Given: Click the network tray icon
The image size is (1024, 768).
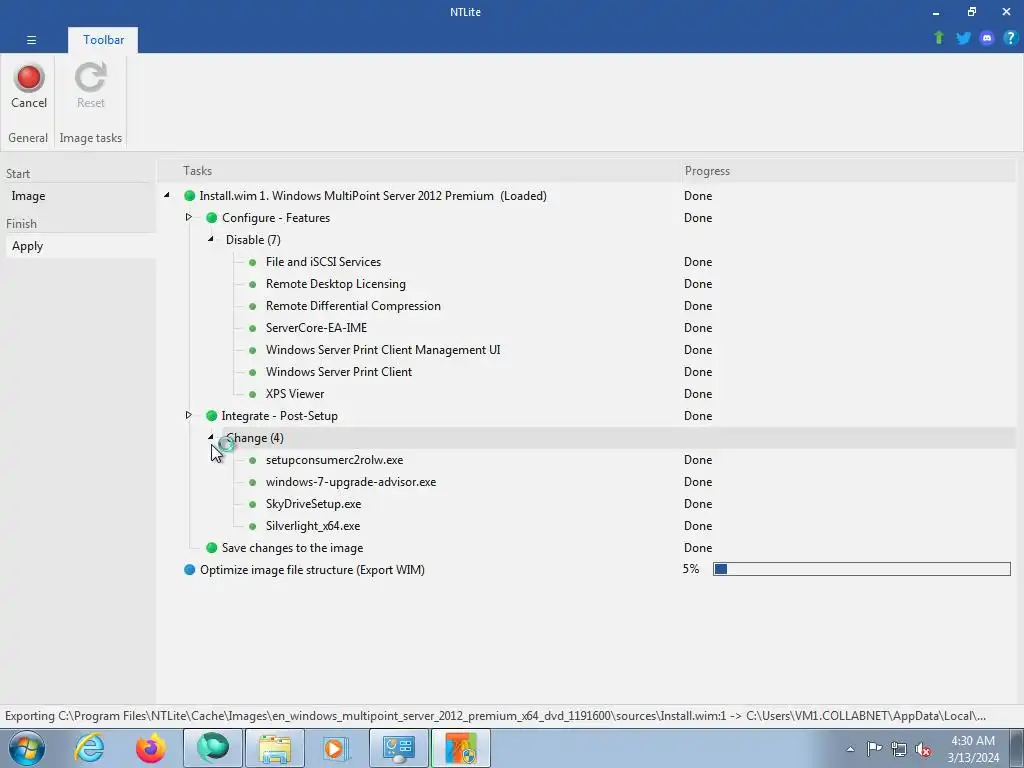Looking at the screenshot, I should coord(899,749).
